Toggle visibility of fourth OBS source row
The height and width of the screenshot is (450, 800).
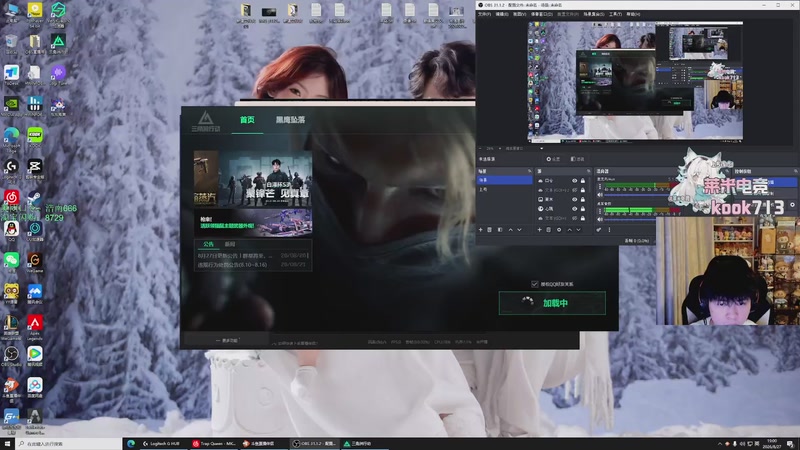[x=574, y=209]
